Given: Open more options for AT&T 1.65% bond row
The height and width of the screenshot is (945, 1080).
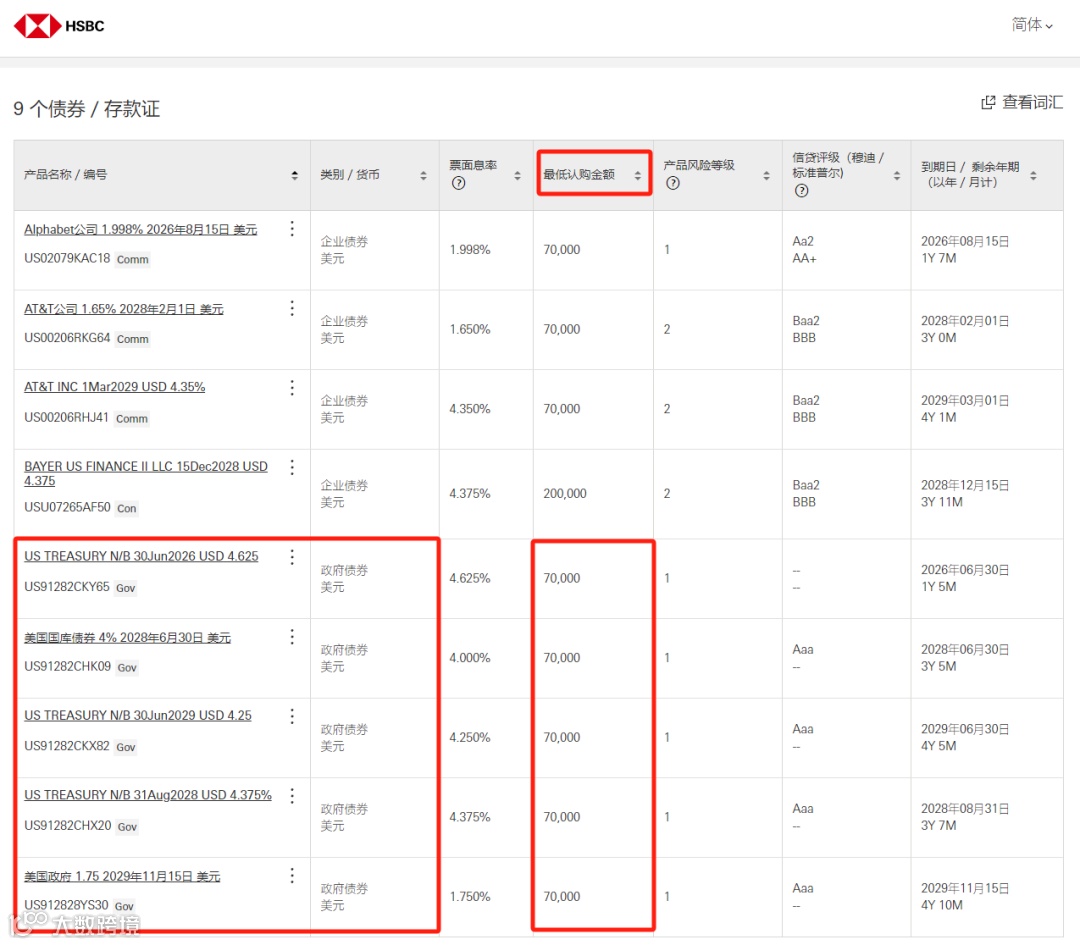Looking at the screenshot, I should point(292,308).
